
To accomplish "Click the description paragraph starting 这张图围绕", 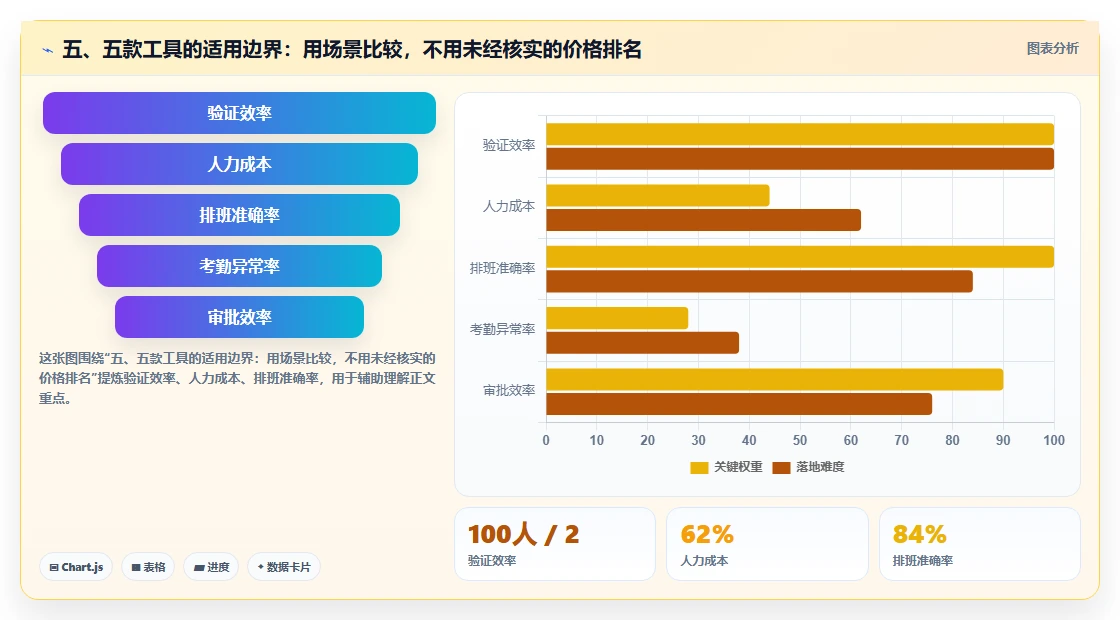I will [x=237, y=379].
